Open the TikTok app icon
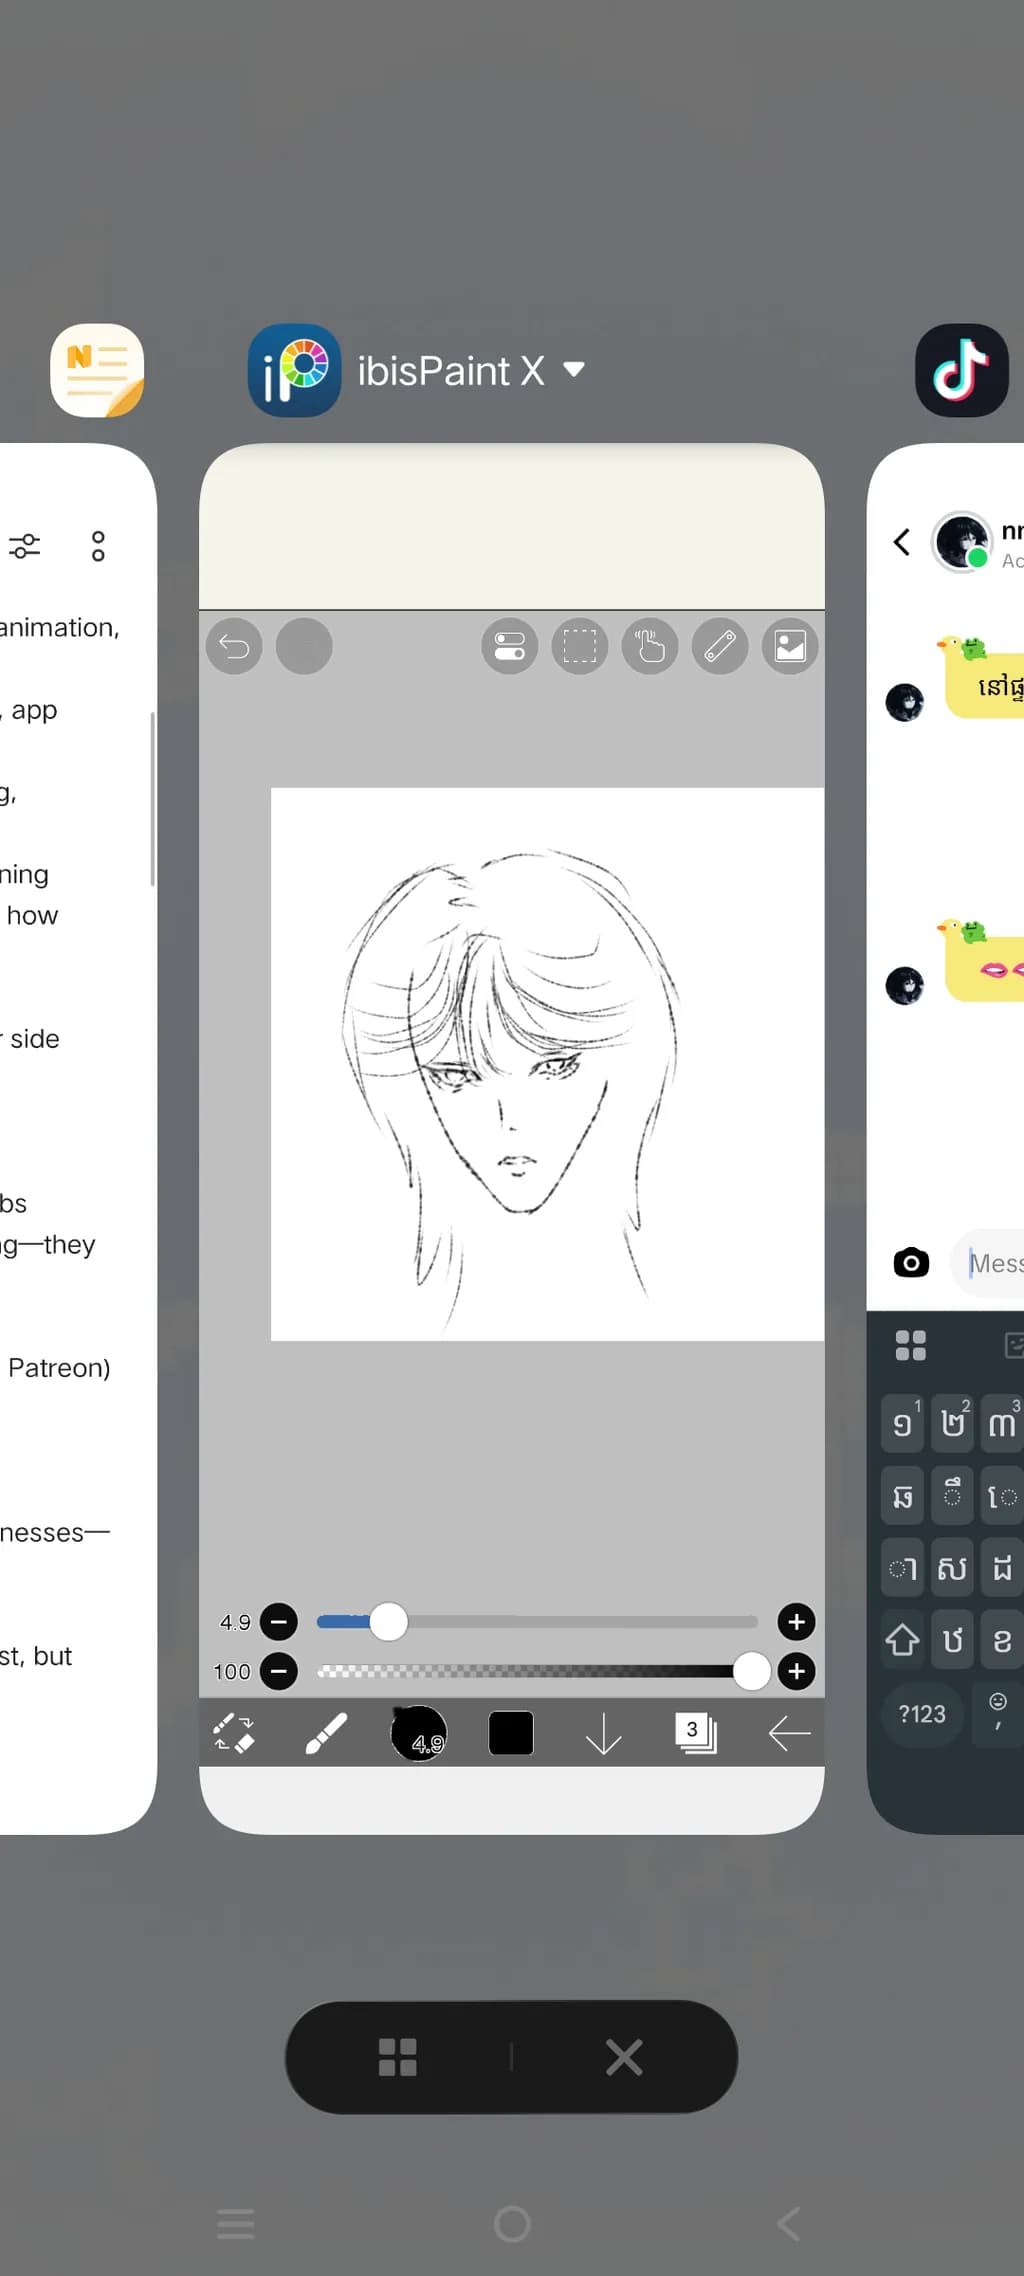Screen dimensions: 1024x2276 (961, 370)
